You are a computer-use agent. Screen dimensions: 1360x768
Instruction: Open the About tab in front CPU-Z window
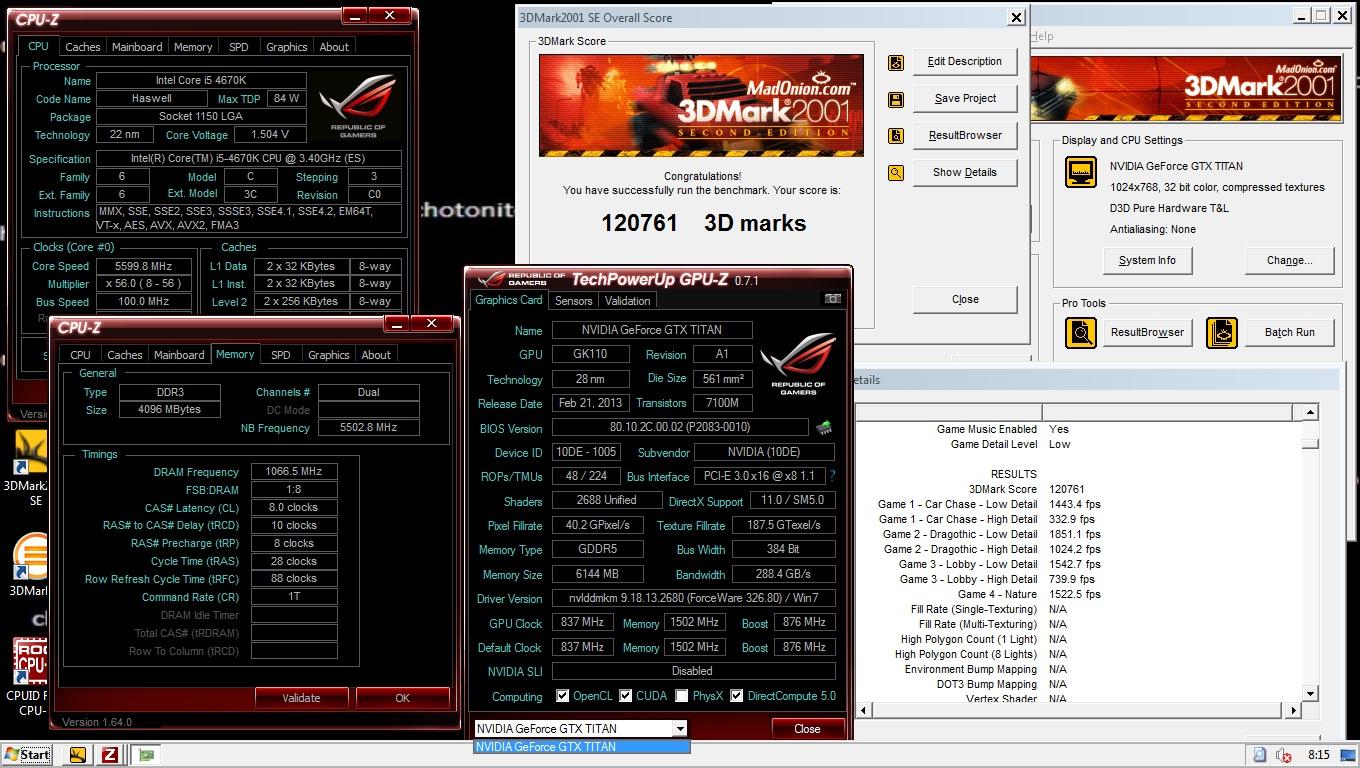376,355
